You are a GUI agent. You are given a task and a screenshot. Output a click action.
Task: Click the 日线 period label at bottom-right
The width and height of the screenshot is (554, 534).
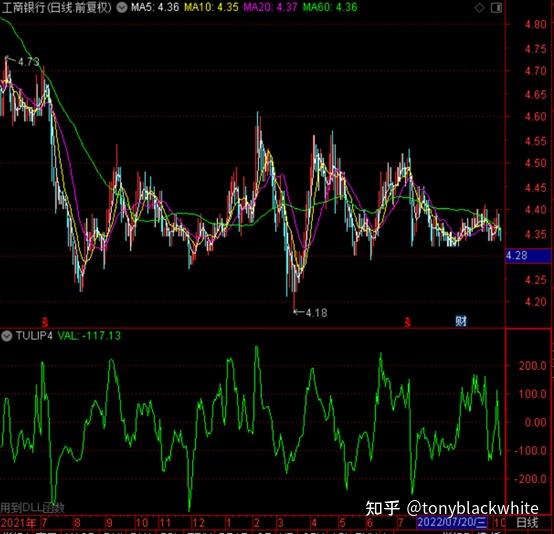tap(528, 523)
